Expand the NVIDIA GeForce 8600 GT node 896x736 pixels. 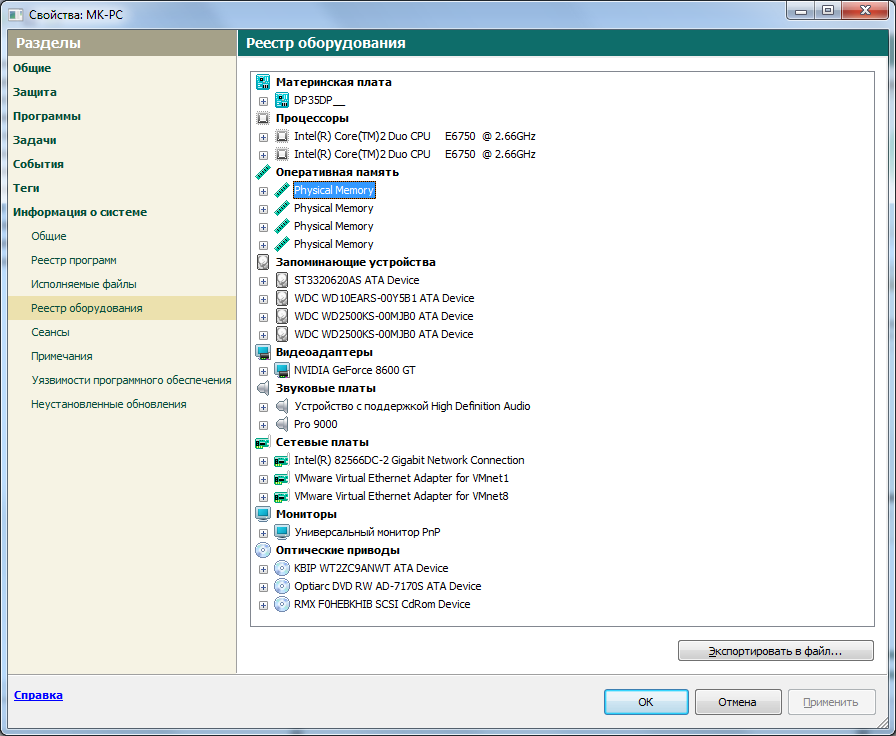pyautogui.click(x=263, y=371)
